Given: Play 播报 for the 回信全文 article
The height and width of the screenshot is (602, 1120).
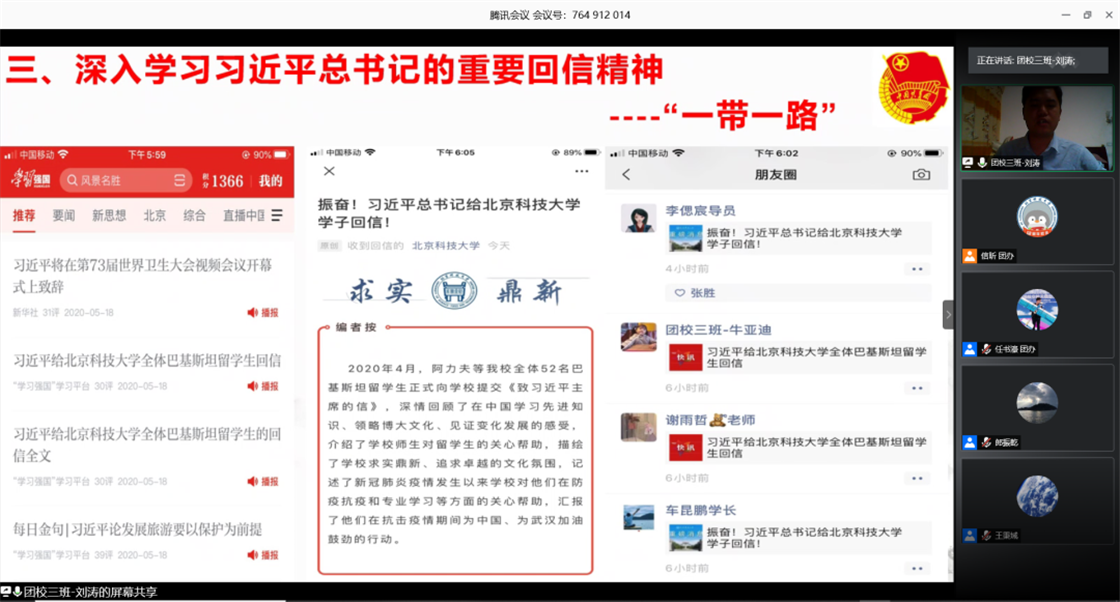Looking at the screenshot, I should (x=263, y=481).
